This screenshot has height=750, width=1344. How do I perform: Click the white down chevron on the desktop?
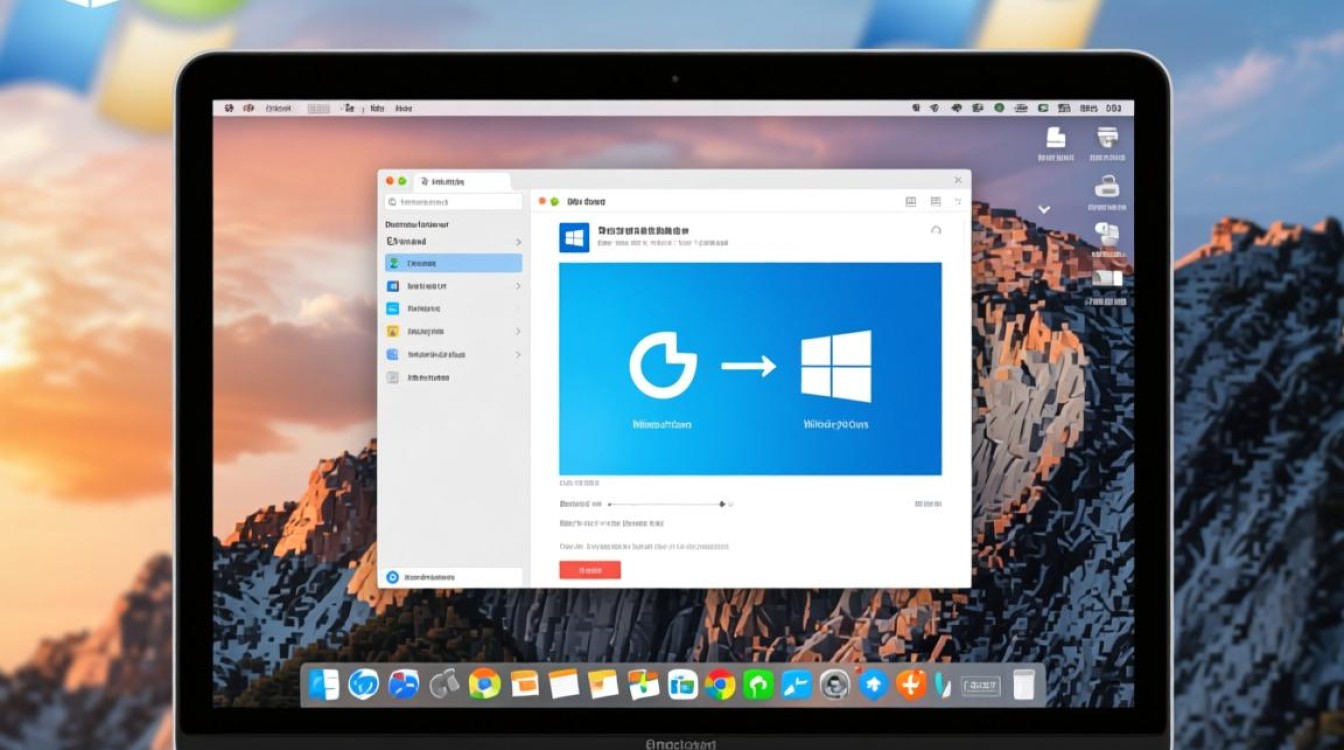pyautogui.click(x=1044, y=210)
